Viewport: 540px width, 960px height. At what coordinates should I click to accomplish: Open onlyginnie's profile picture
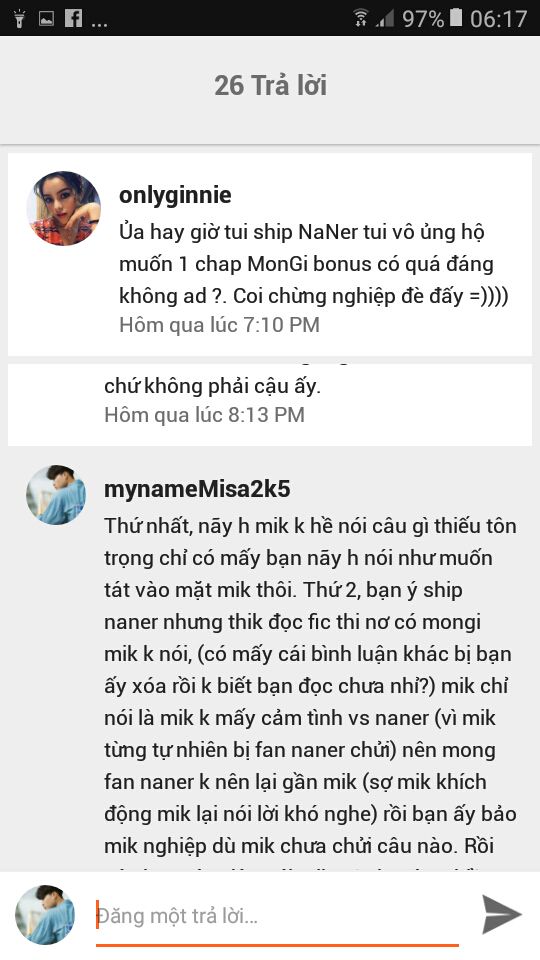click(x=64, y=208)
